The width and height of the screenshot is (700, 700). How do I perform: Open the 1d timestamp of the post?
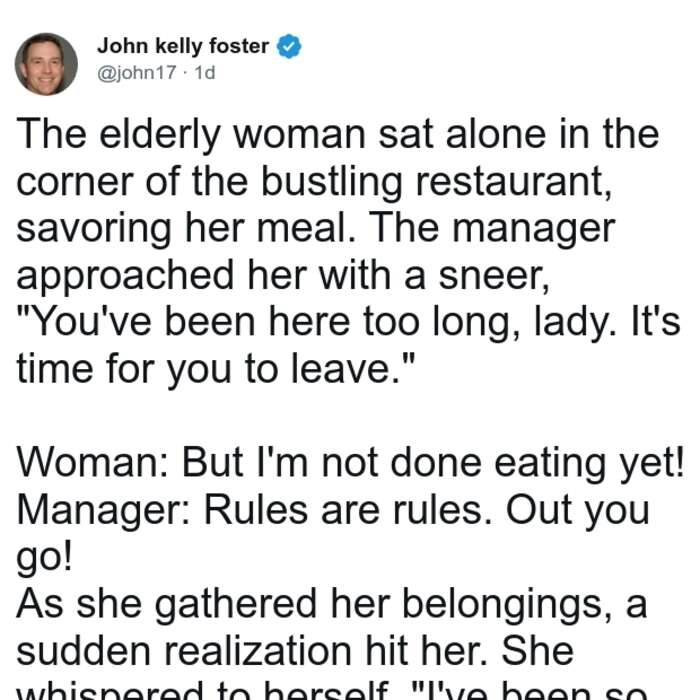point(205,73)
